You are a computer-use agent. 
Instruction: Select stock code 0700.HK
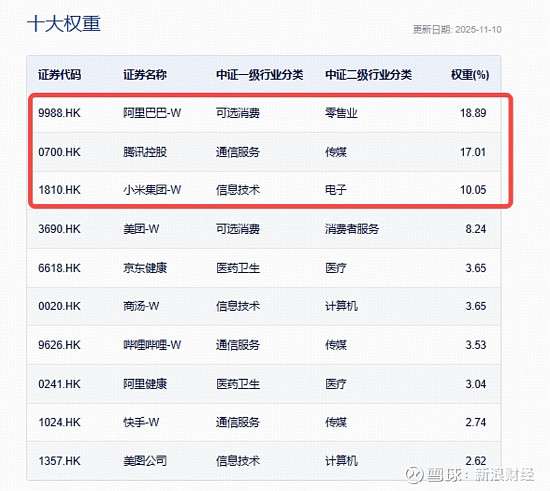point(59,152)
